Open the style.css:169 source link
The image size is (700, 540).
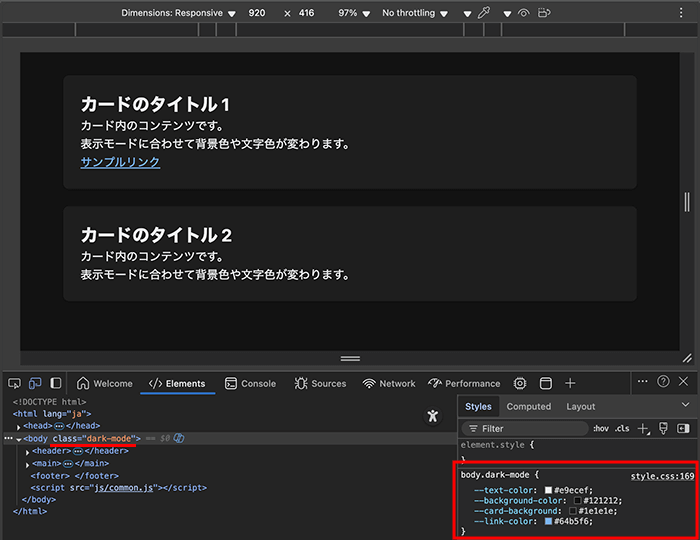click(x=662, y=476)
